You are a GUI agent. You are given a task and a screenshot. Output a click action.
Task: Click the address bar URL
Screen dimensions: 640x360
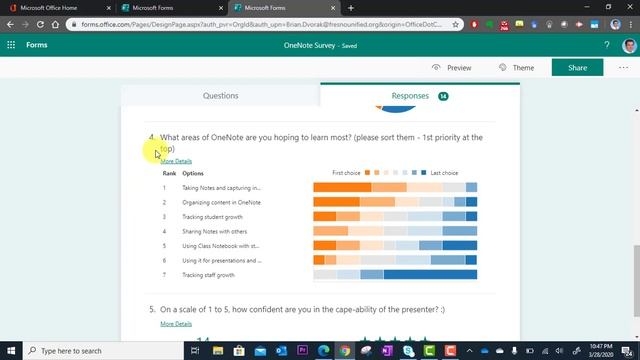tap(261, 24)
